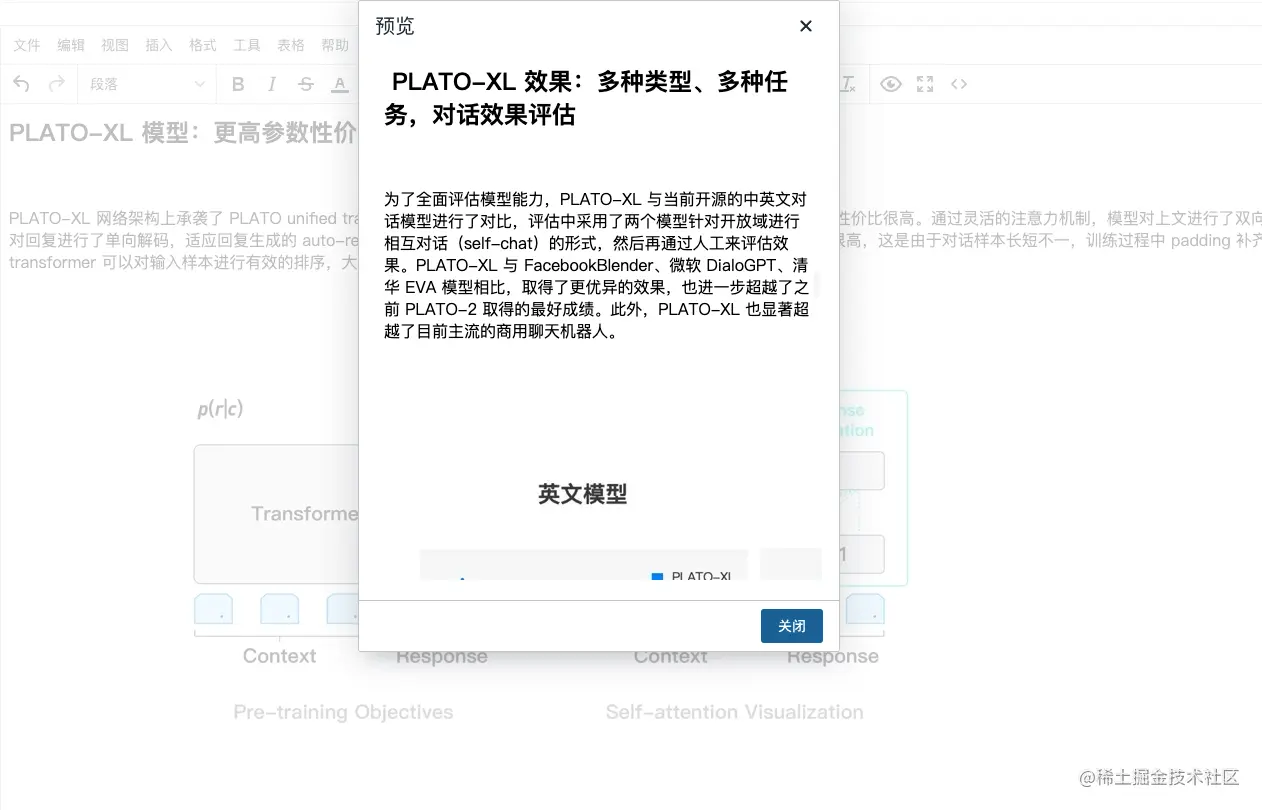Click the 英文模型 chart title in preview
This screenshot has height=810, width=1262.
click(x=582, y=493)
